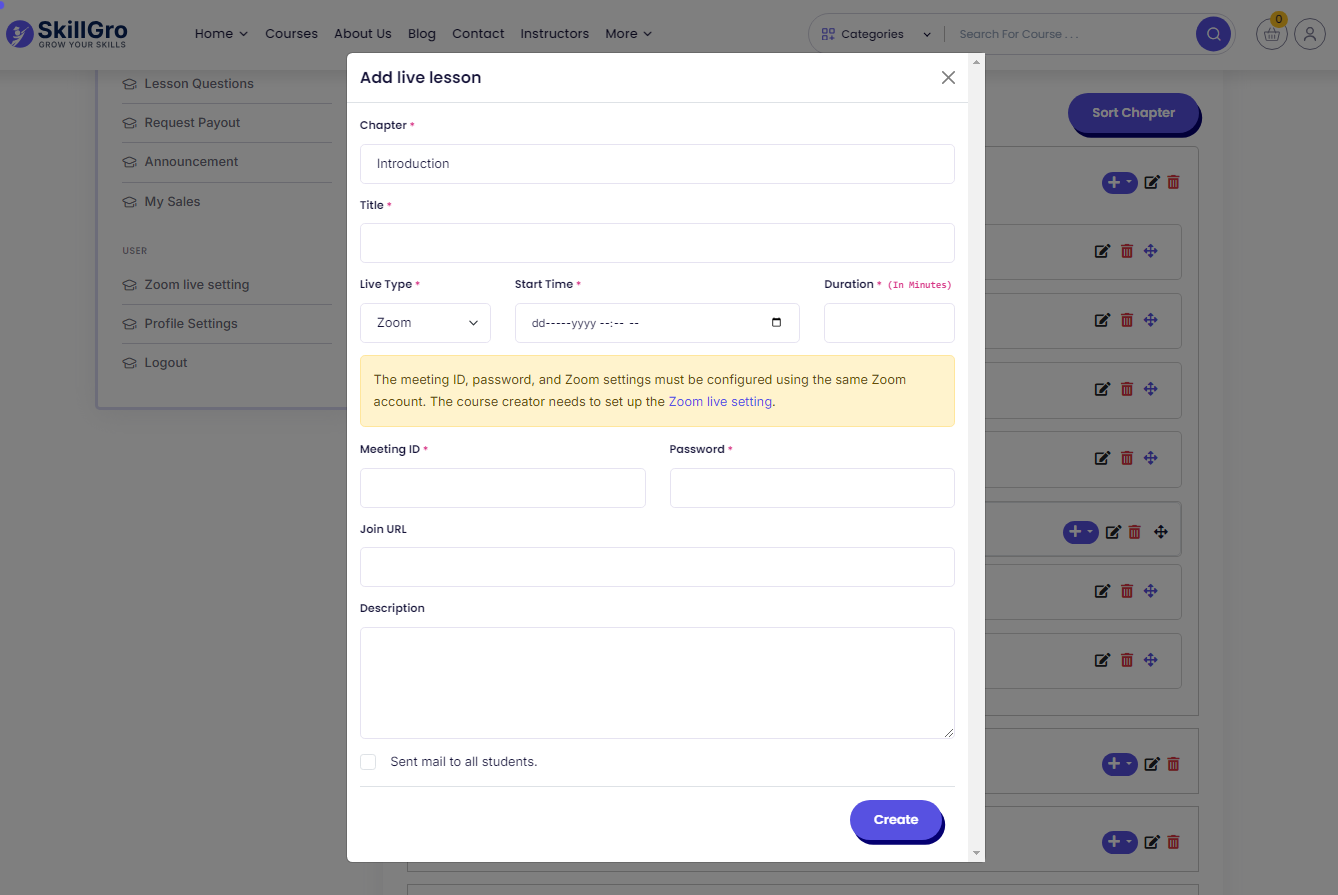Click the Chapter field showing Introduction
Image resolution: width=1338 pixels, height=895 pixels.
(x=657, y=164)
